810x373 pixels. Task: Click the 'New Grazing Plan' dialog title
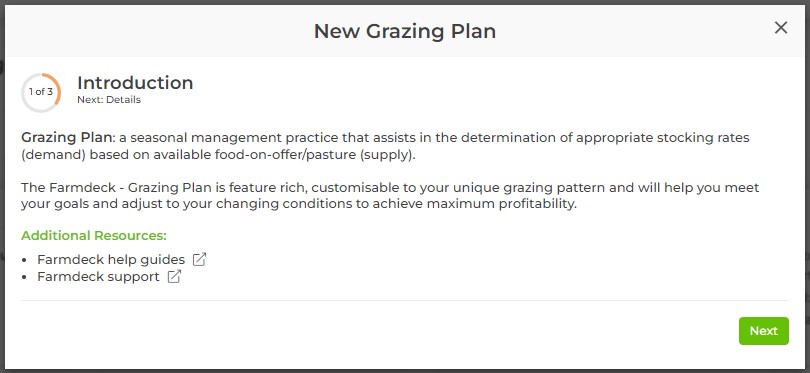(x=404, y=31)
